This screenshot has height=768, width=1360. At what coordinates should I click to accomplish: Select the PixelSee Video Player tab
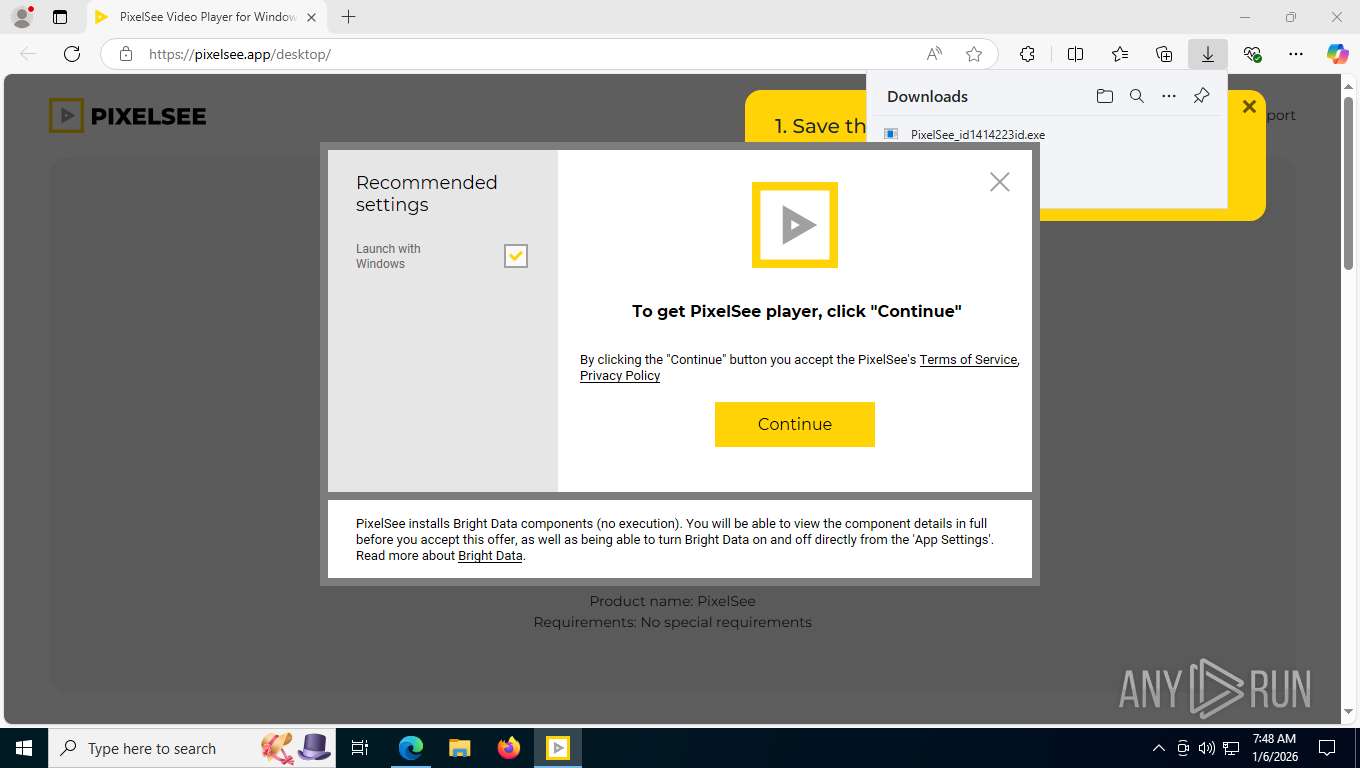[x=207, y=17]
